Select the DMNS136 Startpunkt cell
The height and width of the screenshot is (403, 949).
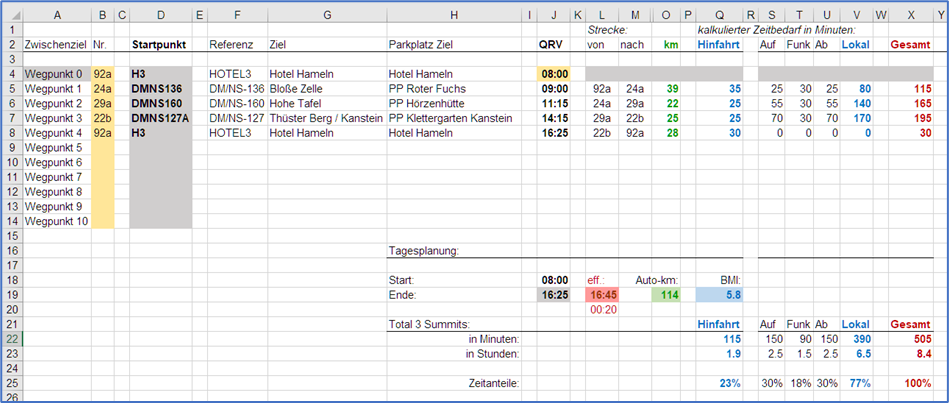[x=159, y=89]
